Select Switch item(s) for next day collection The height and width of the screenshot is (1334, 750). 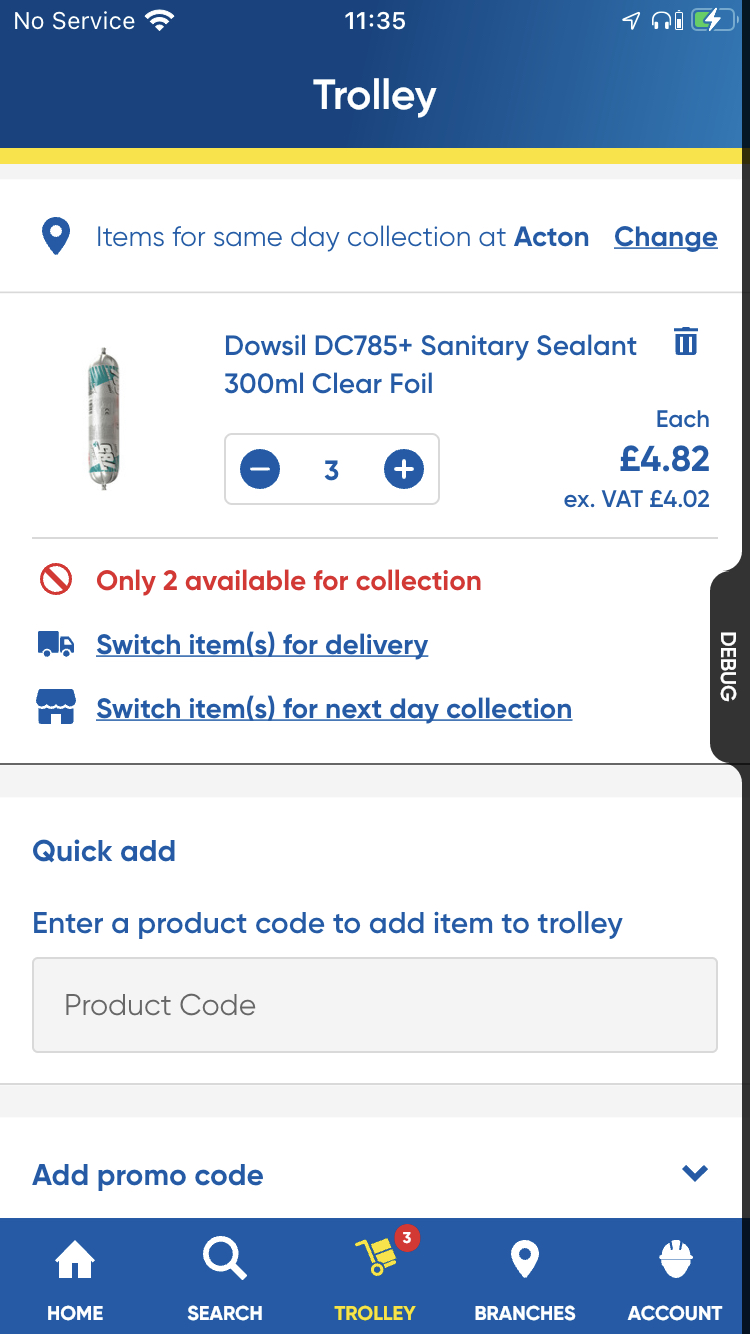point(334,709)
